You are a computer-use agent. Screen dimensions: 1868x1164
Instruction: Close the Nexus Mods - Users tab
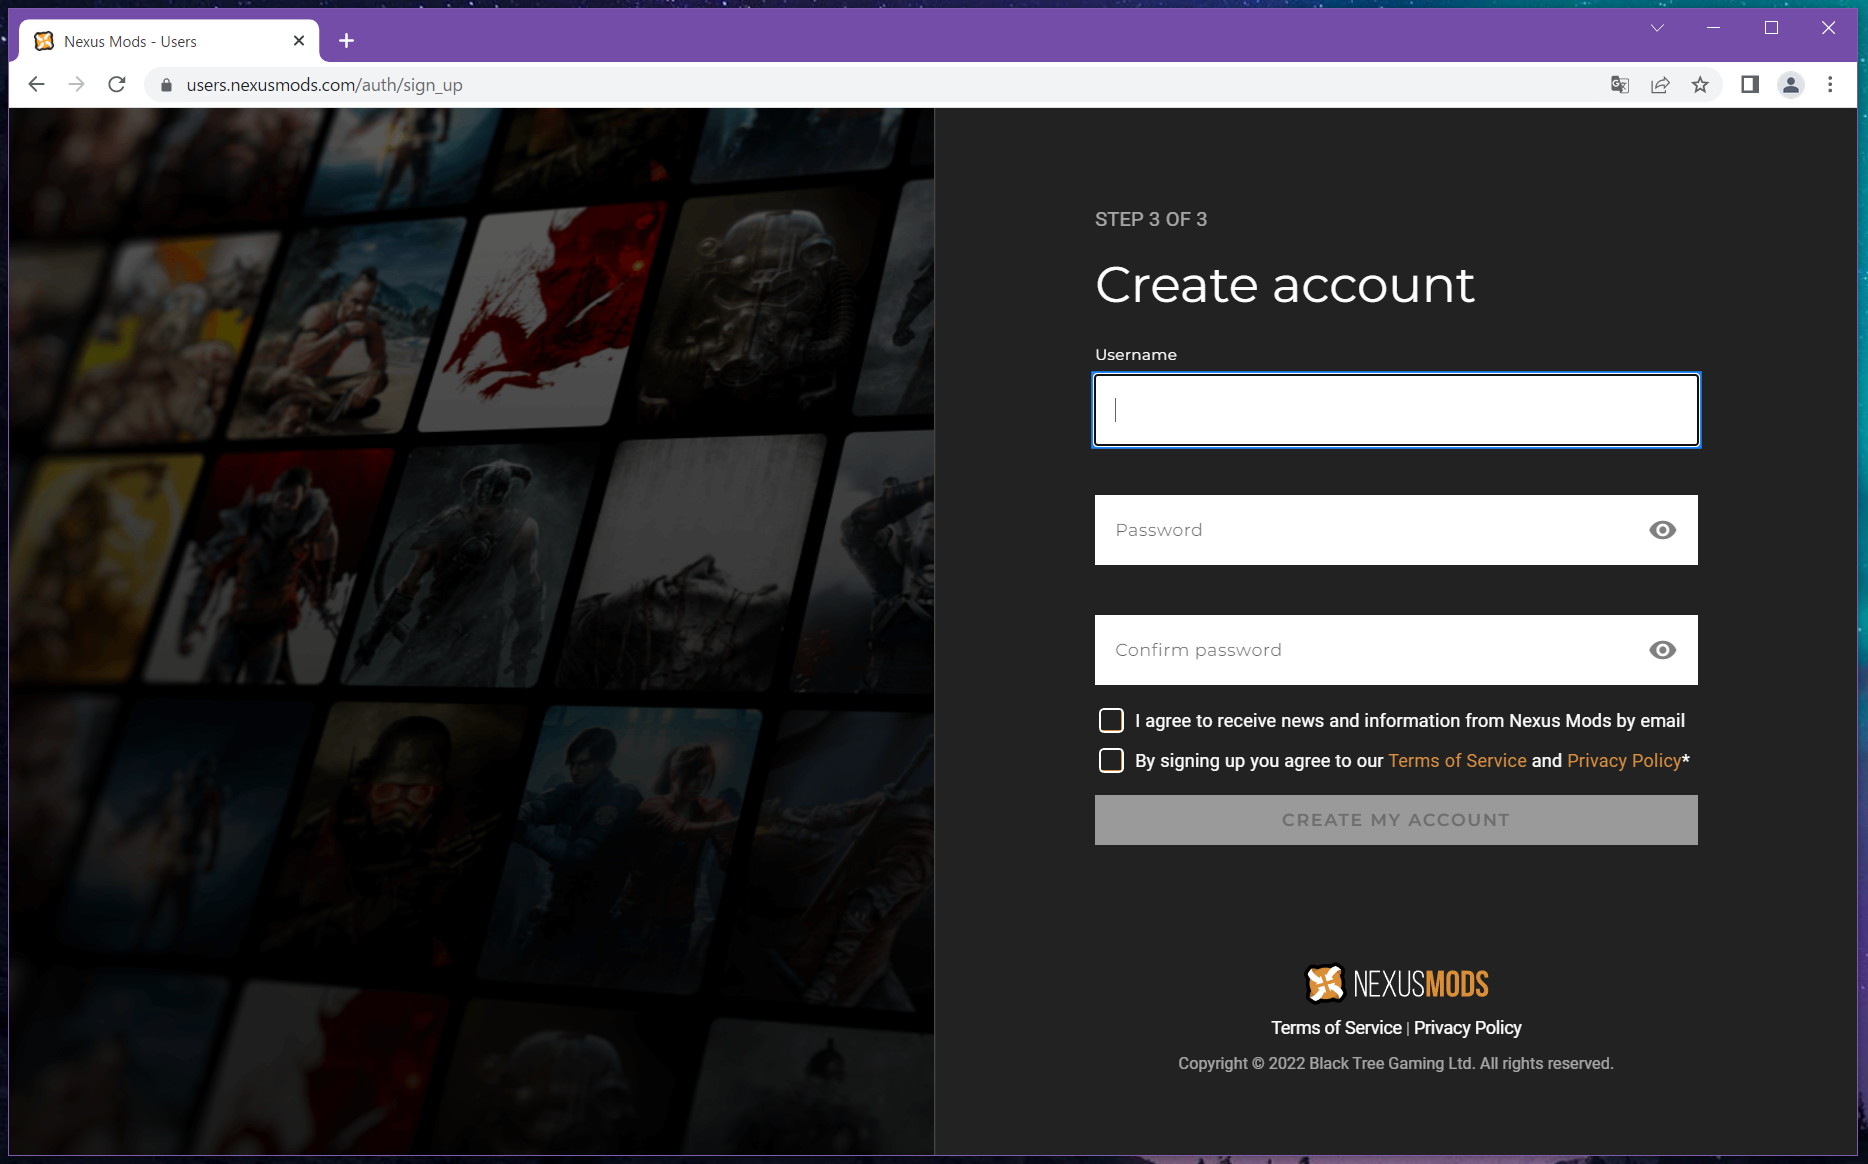[298, 41]
